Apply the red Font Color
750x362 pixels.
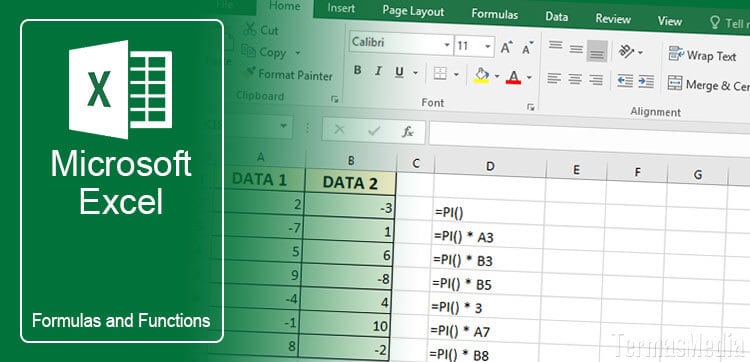point(513,77)
